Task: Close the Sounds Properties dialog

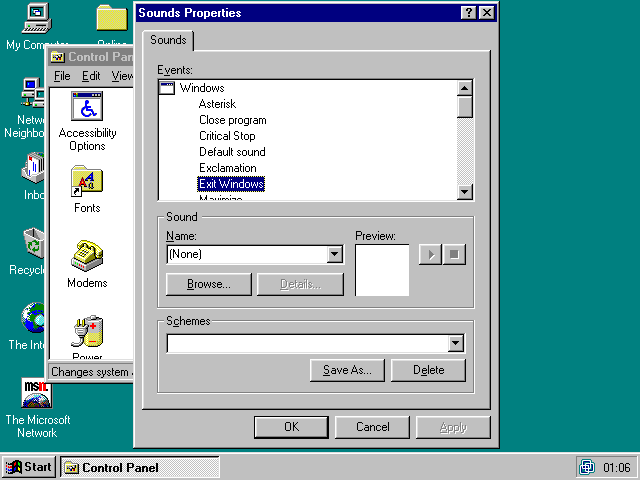Action: 487,13
